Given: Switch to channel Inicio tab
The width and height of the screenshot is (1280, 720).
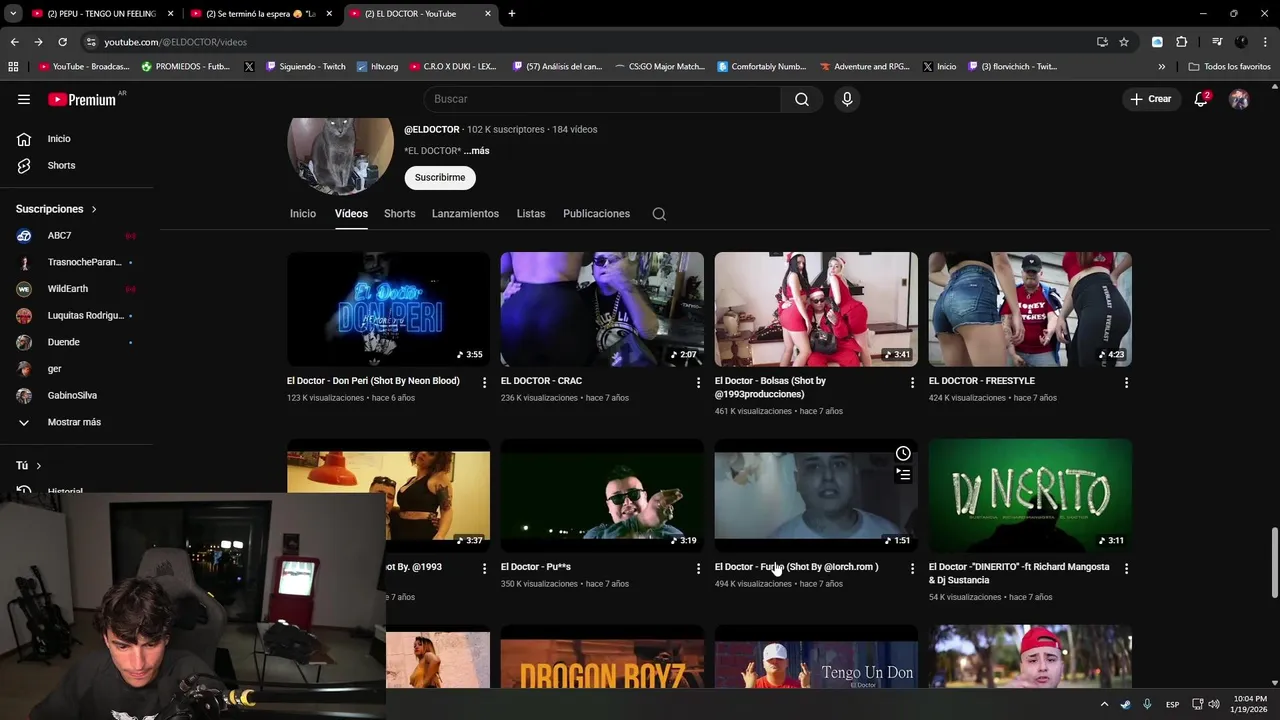Looking at the screenshot, I should click(303, 214).
